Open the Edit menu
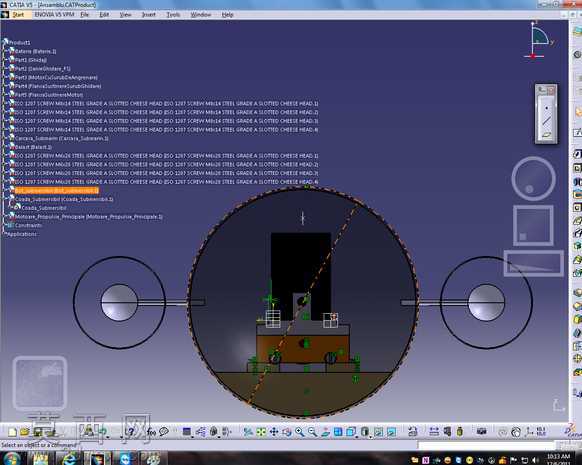Image resolution: width=582 pixels, height=465 pixels. 104,15
